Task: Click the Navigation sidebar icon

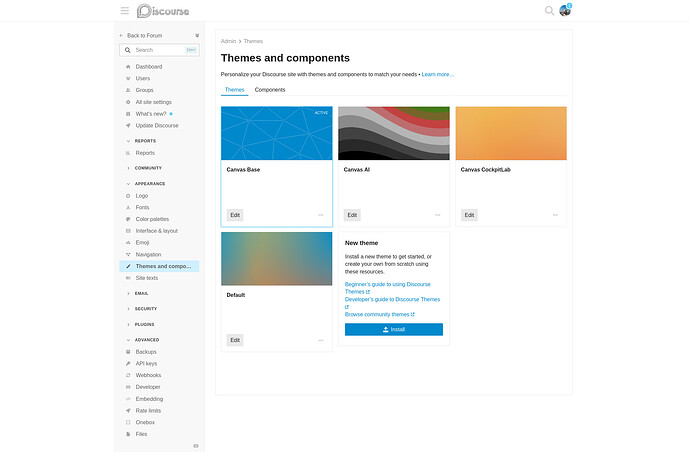Action: point(128,255)
